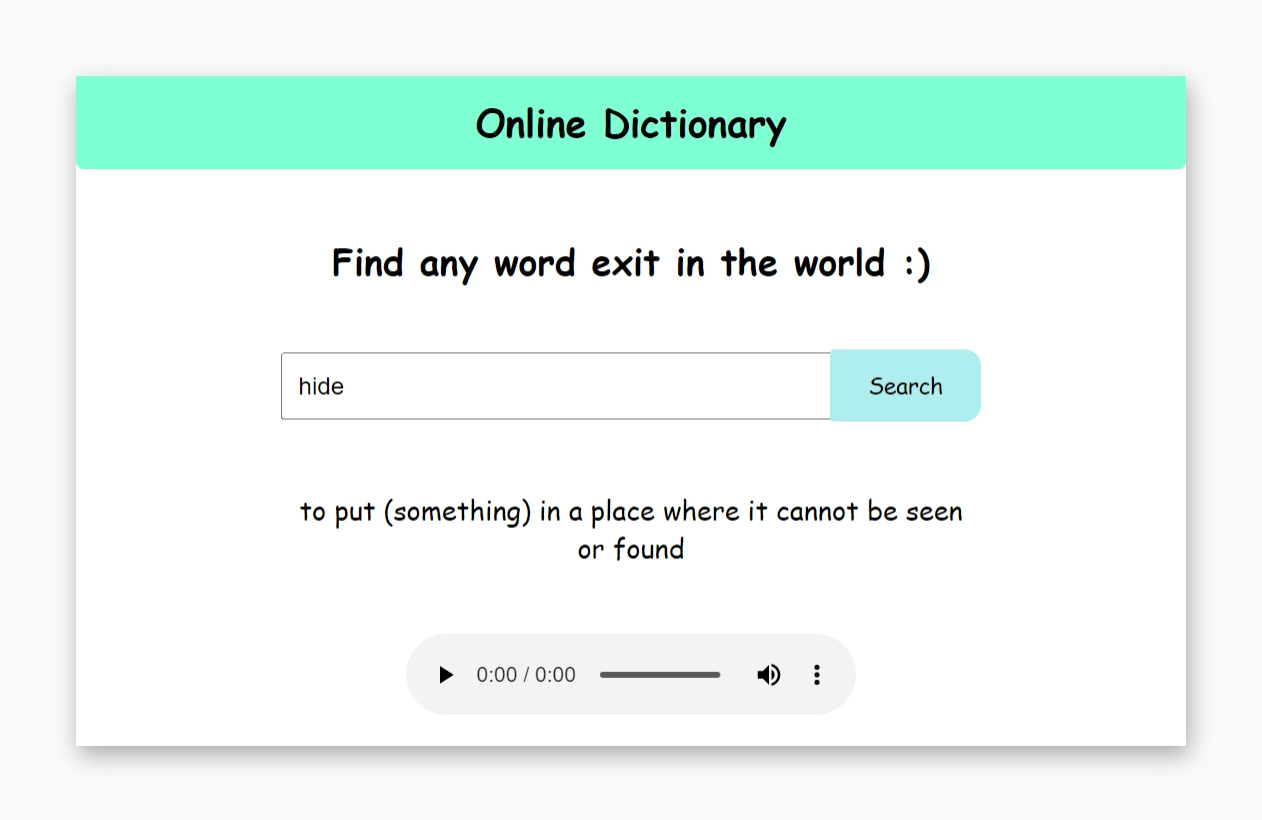Click the 0:00 / 0:00 time display

(526, 675)
